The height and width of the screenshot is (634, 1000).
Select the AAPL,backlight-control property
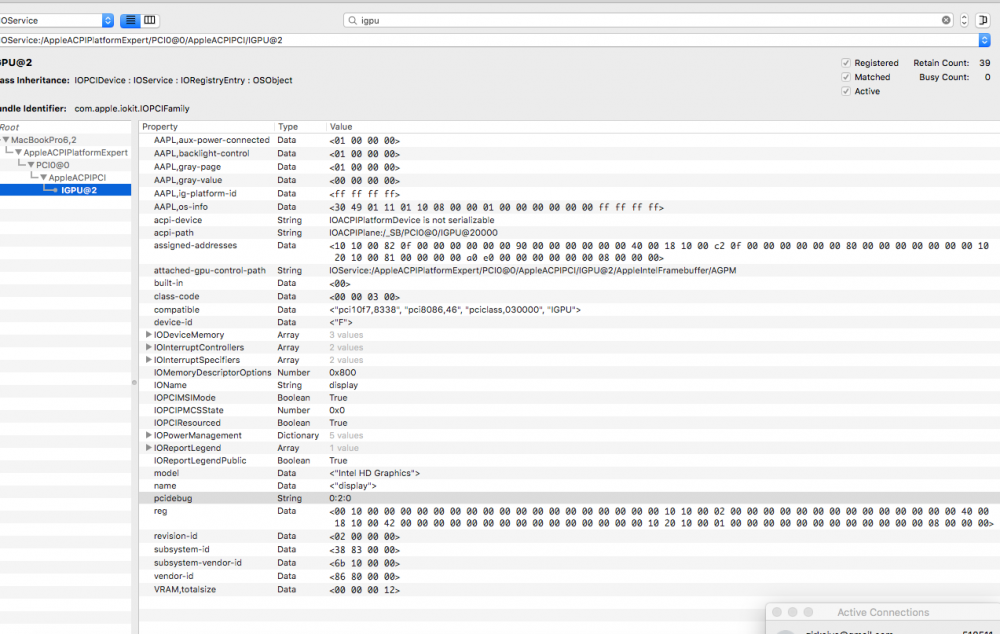pyautogui.click(x=569, y=154)
